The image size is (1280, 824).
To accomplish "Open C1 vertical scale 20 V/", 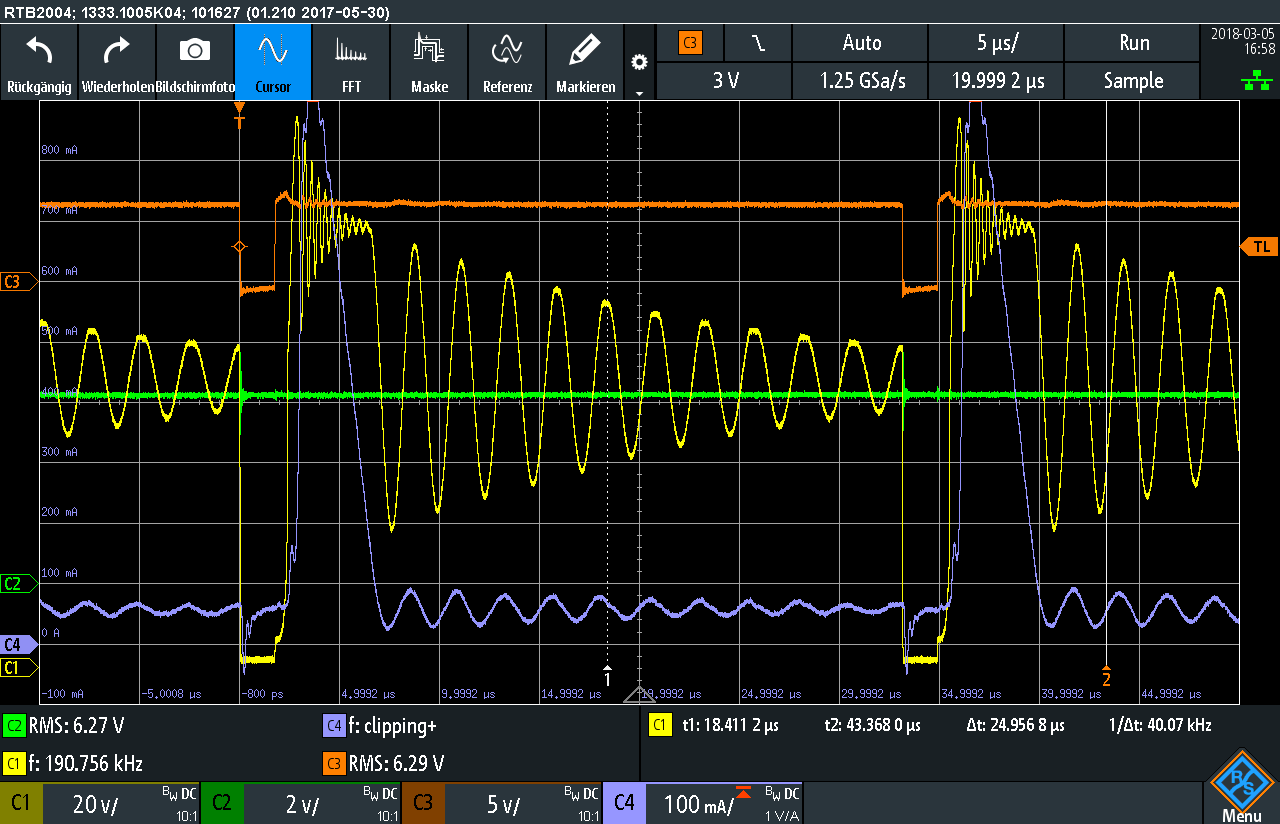I will 96,804.
